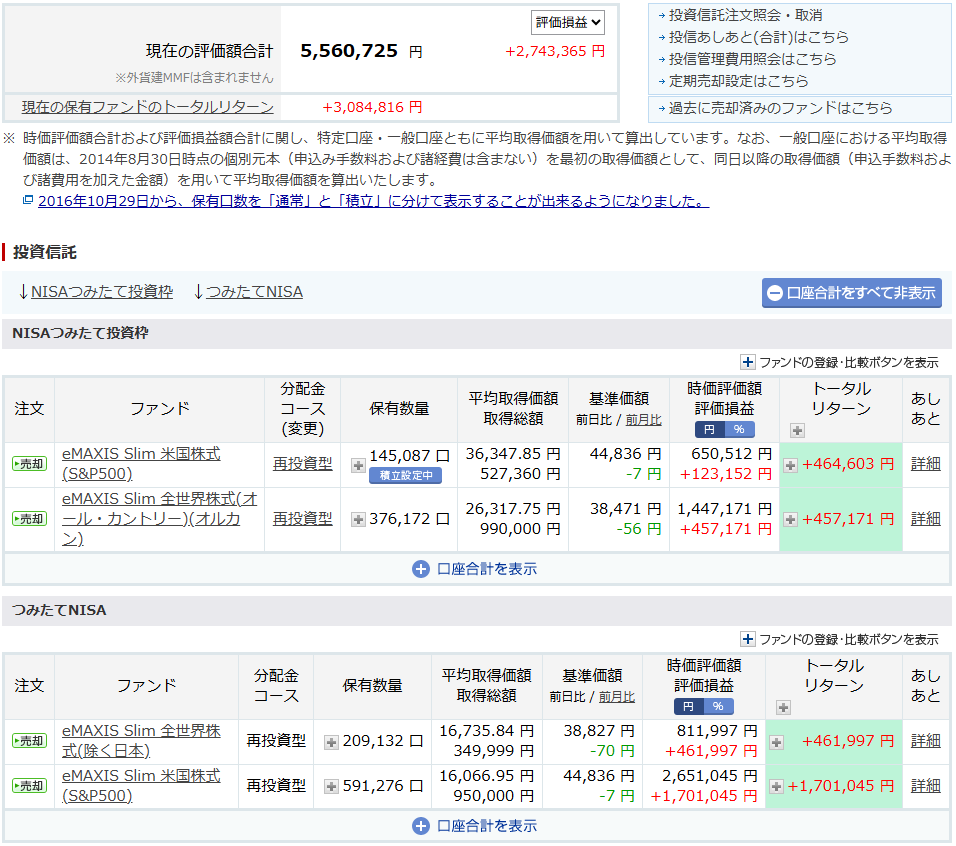This screenshot has height=846, width=956.
Task: Expand total return plus beside +1,701,045 円 in last column
Action: click(776, 786)
